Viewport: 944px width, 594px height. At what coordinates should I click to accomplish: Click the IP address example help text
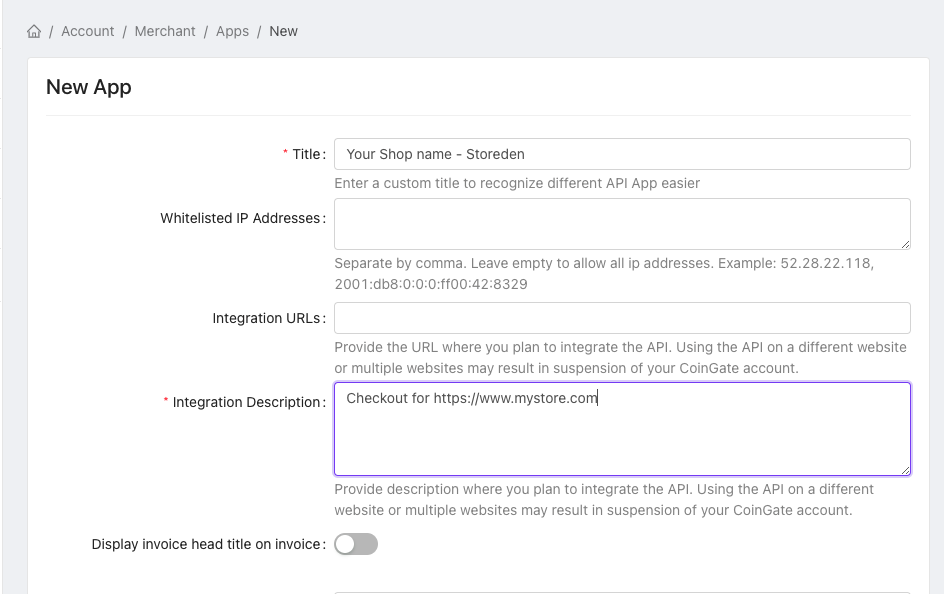603,274
